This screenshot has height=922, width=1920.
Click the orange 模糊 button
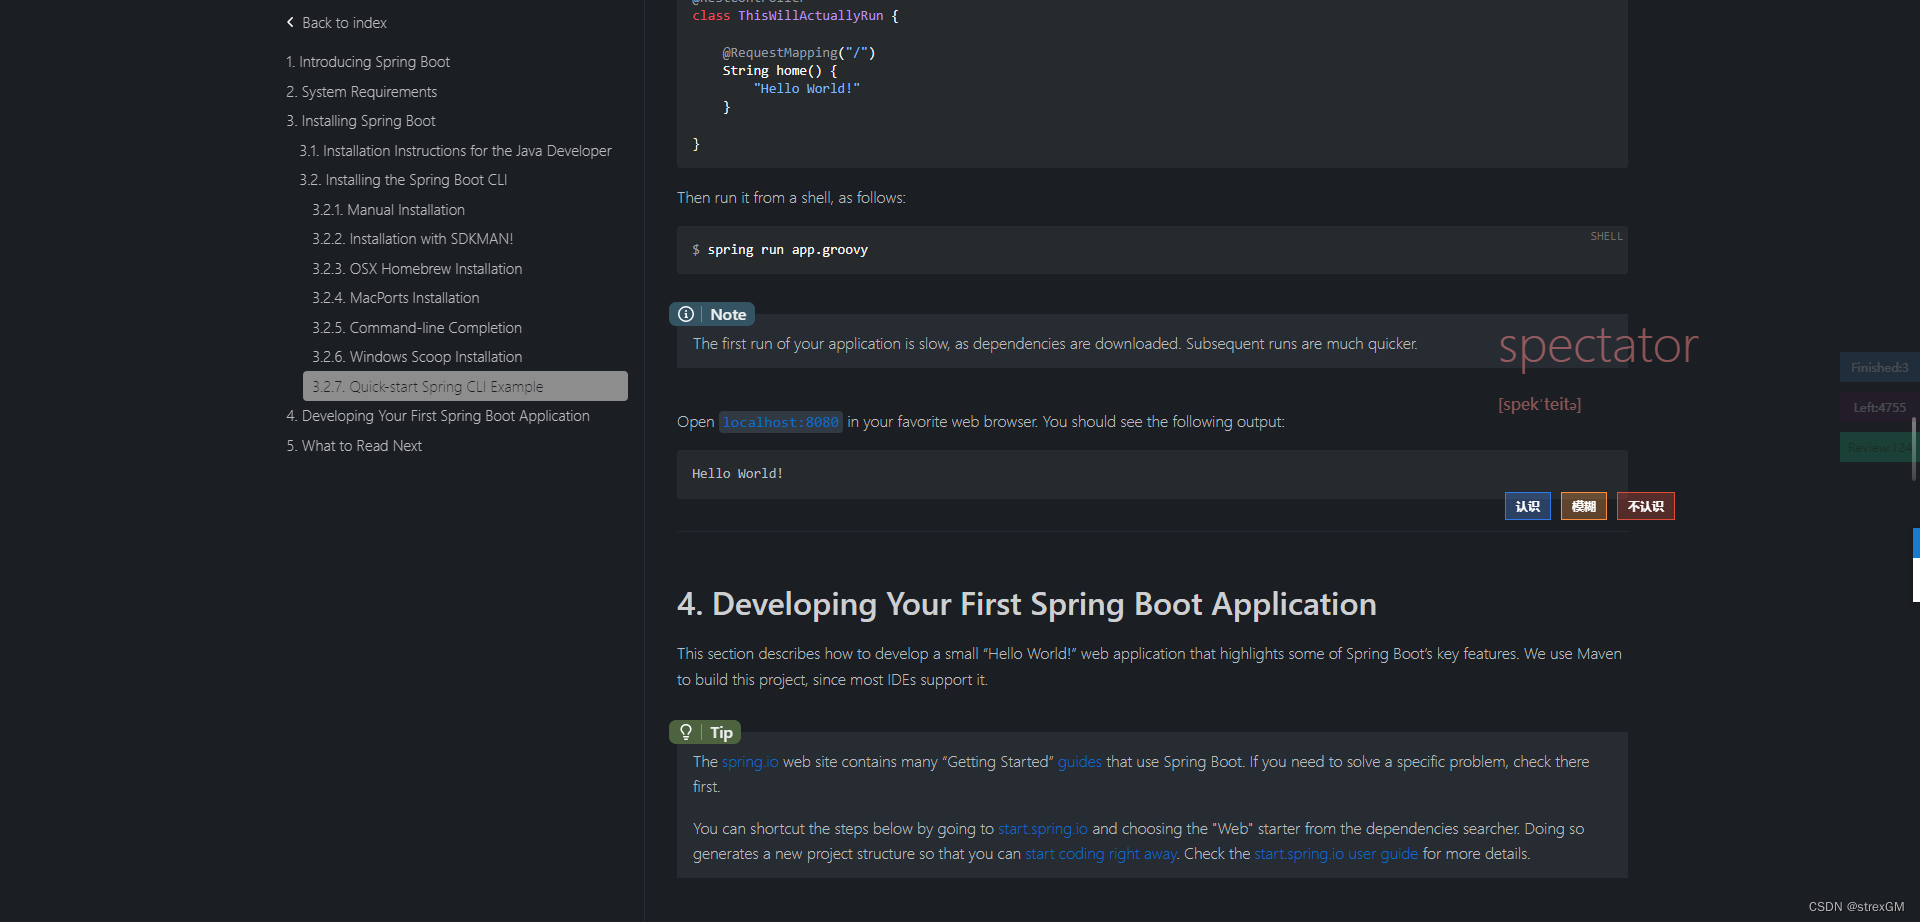1584,506
